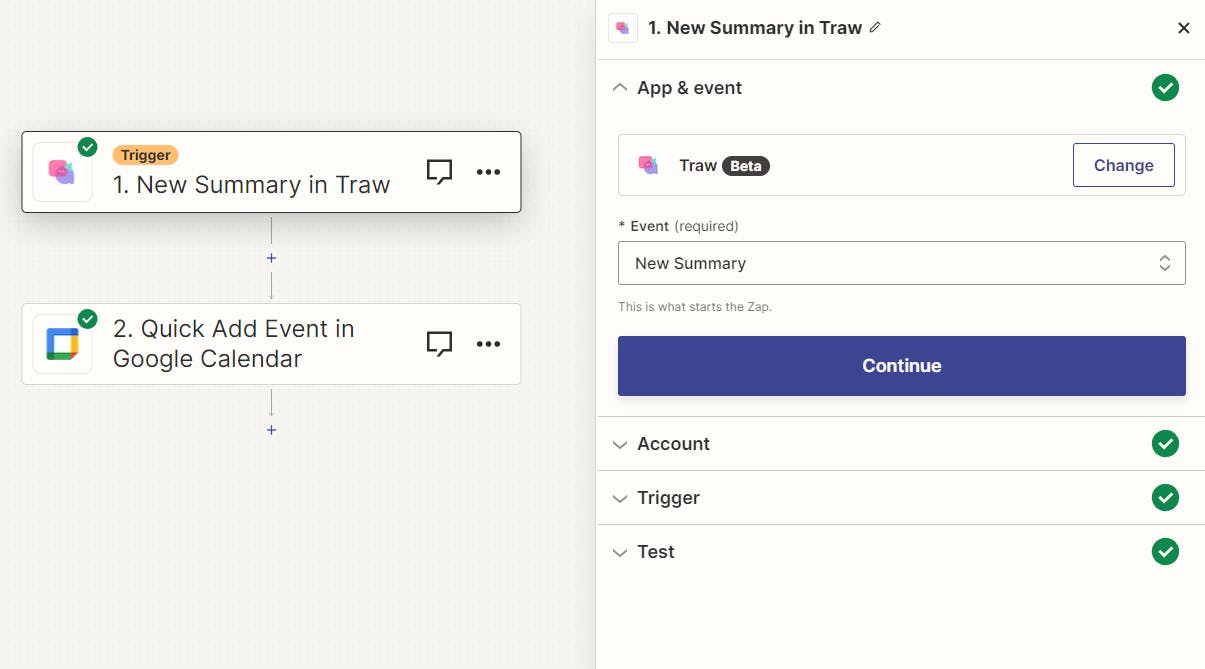
Task: Open the Event dropdown showing New Summary
Action: pos(902,263)
